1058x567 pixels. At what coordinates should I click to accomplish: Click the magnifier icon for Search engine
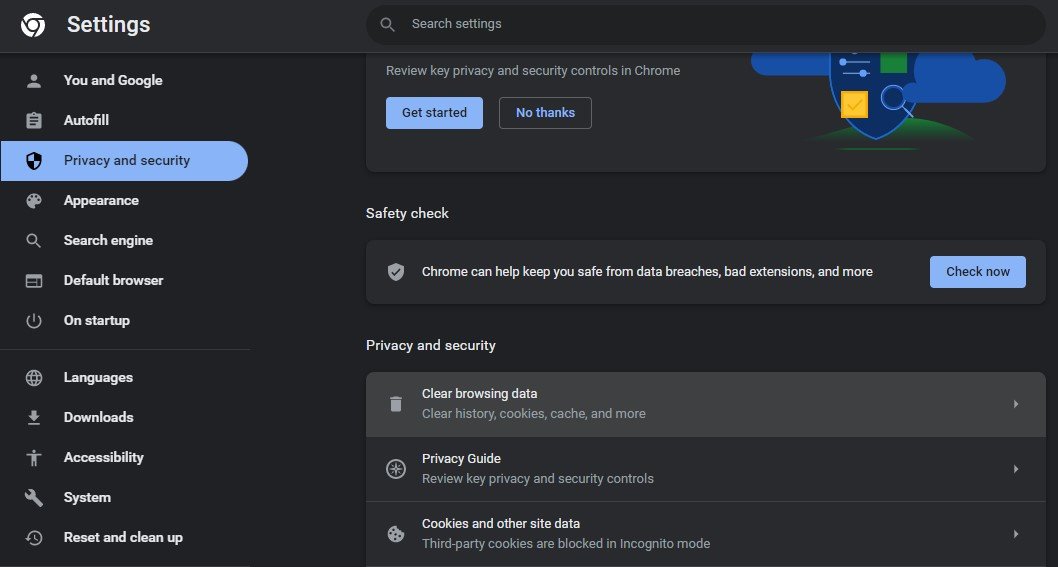point(34,240)
